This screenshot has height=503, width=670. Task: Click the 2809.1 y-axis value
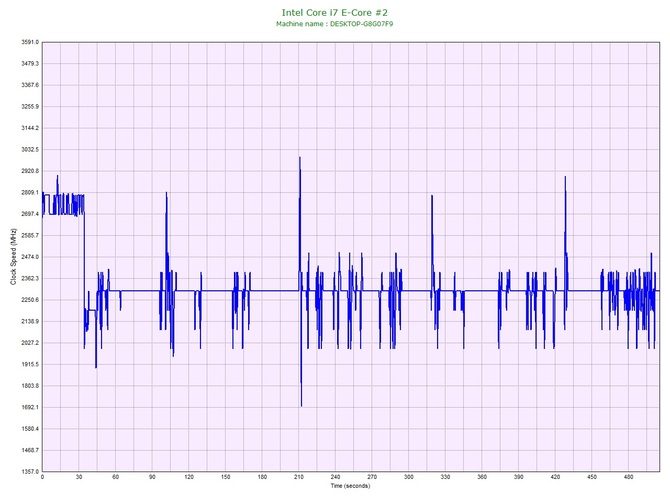30,192
